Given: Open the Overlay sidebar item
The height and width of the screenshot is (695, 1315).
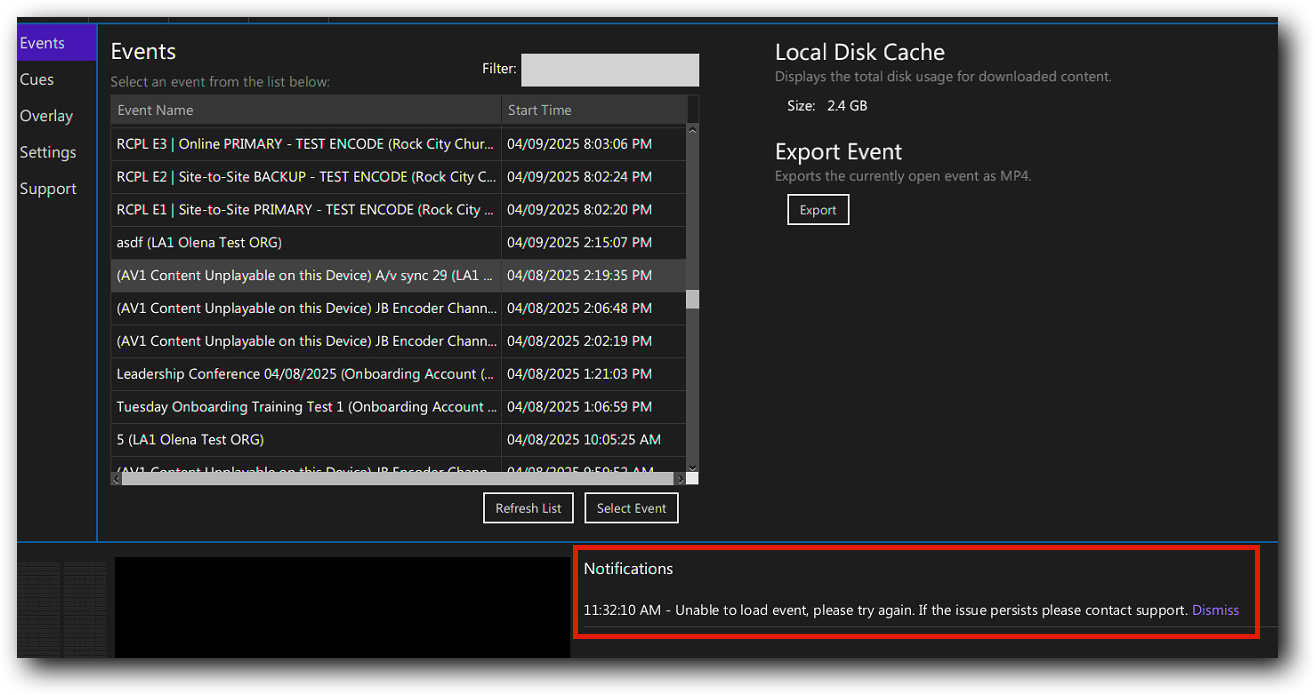Looking at the screenshot, I should point(46,116).
